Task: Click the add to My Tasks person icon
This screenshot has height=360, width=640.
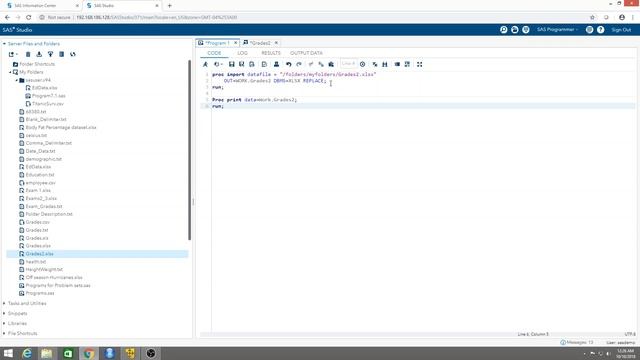Action: click(x=276, y=64)
